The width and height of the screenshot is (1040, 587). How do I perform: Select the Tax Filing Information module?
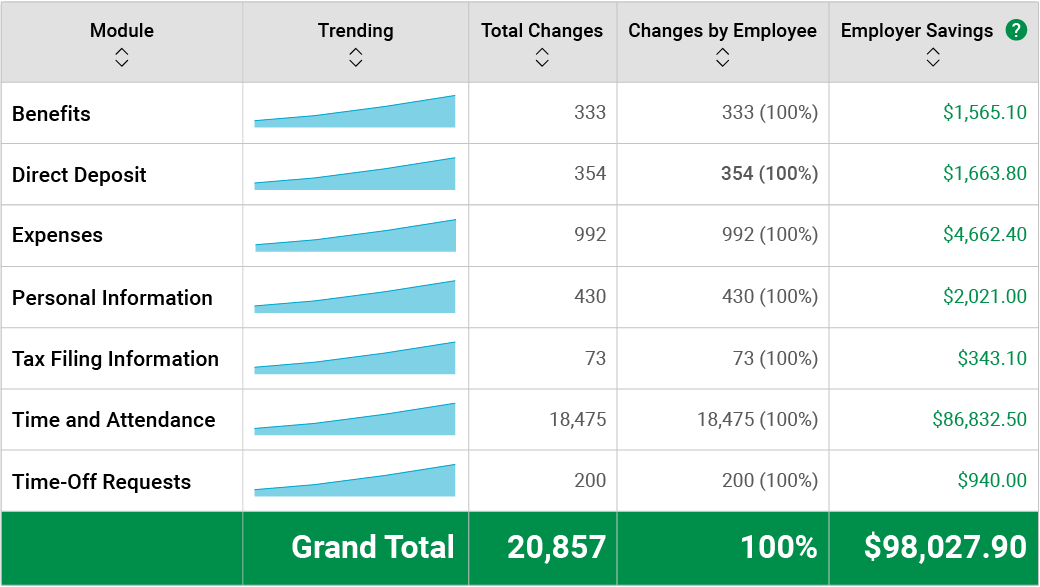[x=115, y=359]
